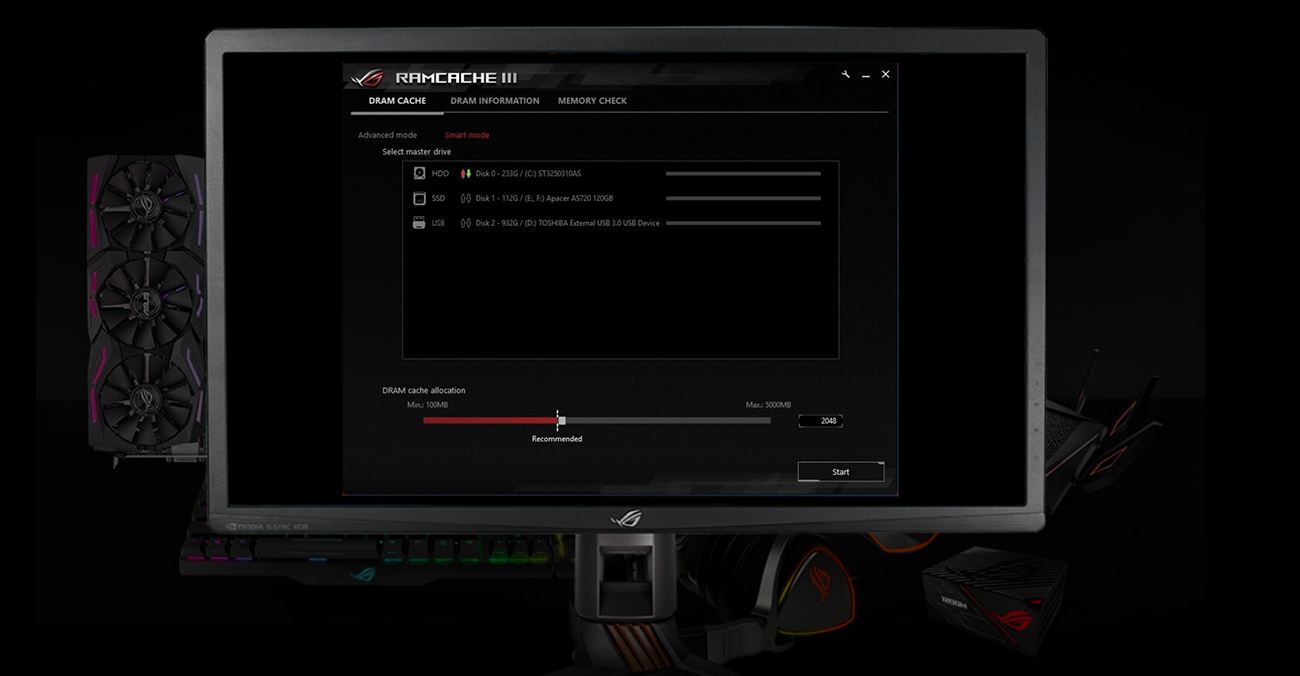
Task: Click the HDD drive type icon
Action: 419,173
